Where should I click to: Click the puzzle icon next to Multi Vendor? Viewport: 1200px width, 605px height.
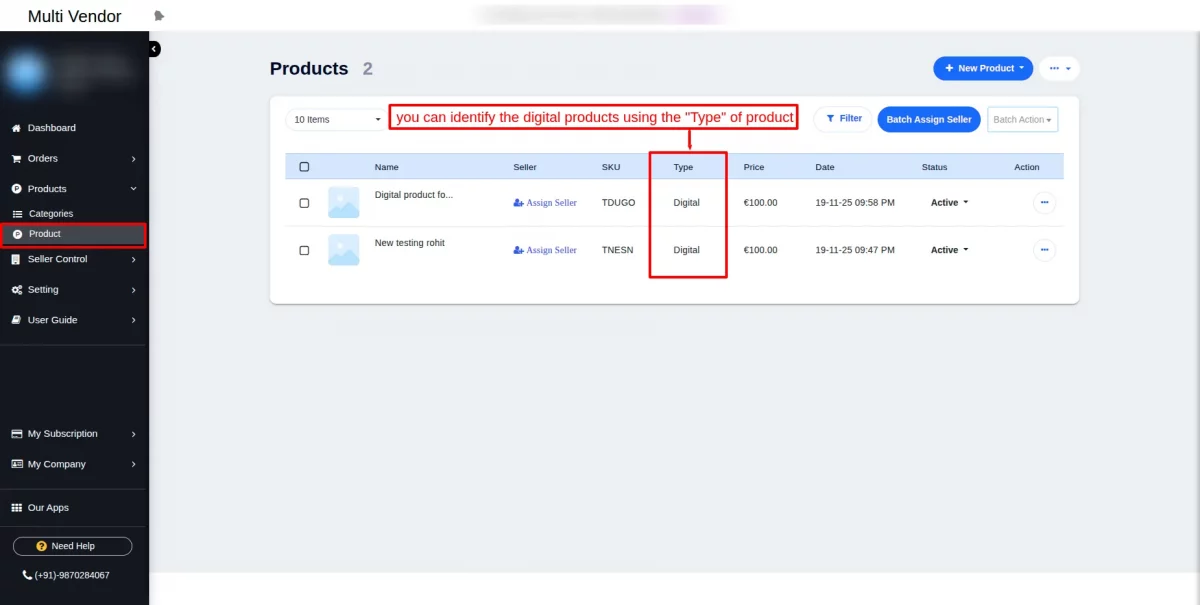[x=159, y=16]
